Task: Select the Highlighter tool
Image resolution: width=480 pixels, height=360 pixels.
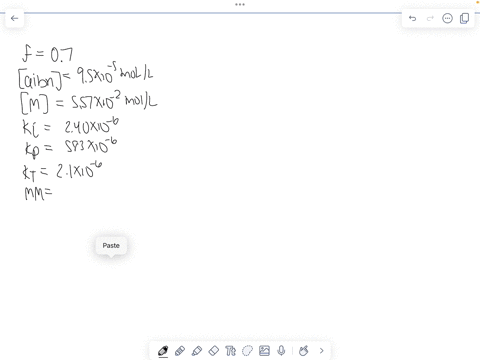Action: pyautogui.click(x=197, y=351)
